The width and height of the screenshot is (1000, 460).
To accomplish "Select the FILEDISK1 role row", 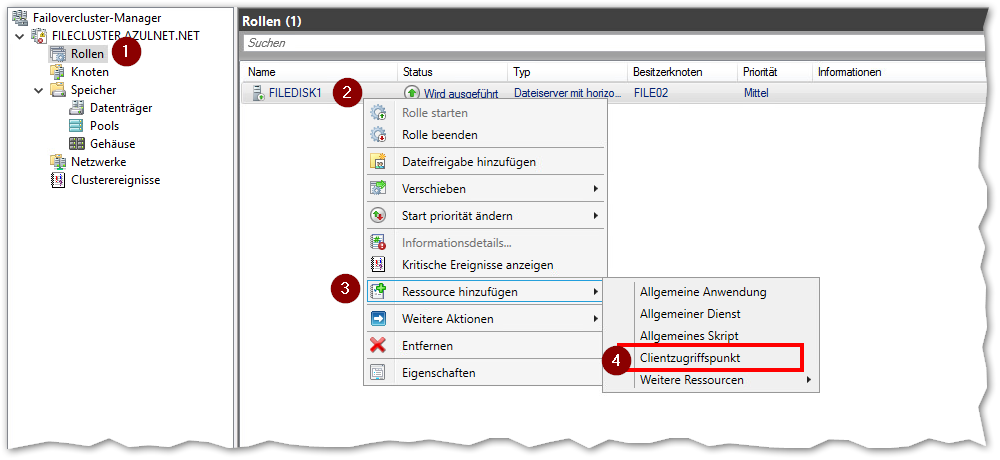I will click(x=295, y=93).
